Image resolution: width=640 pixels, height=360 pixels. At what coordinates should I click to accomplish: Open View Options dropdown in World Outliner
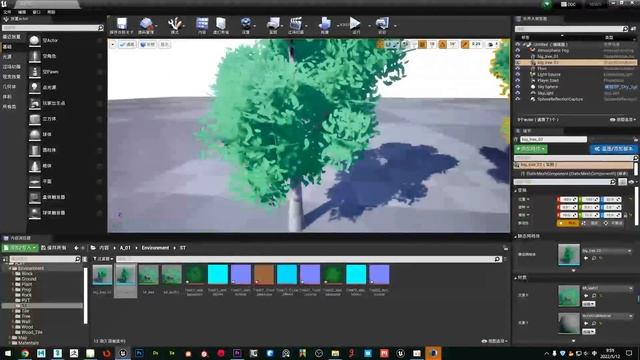tap(622, 120)
